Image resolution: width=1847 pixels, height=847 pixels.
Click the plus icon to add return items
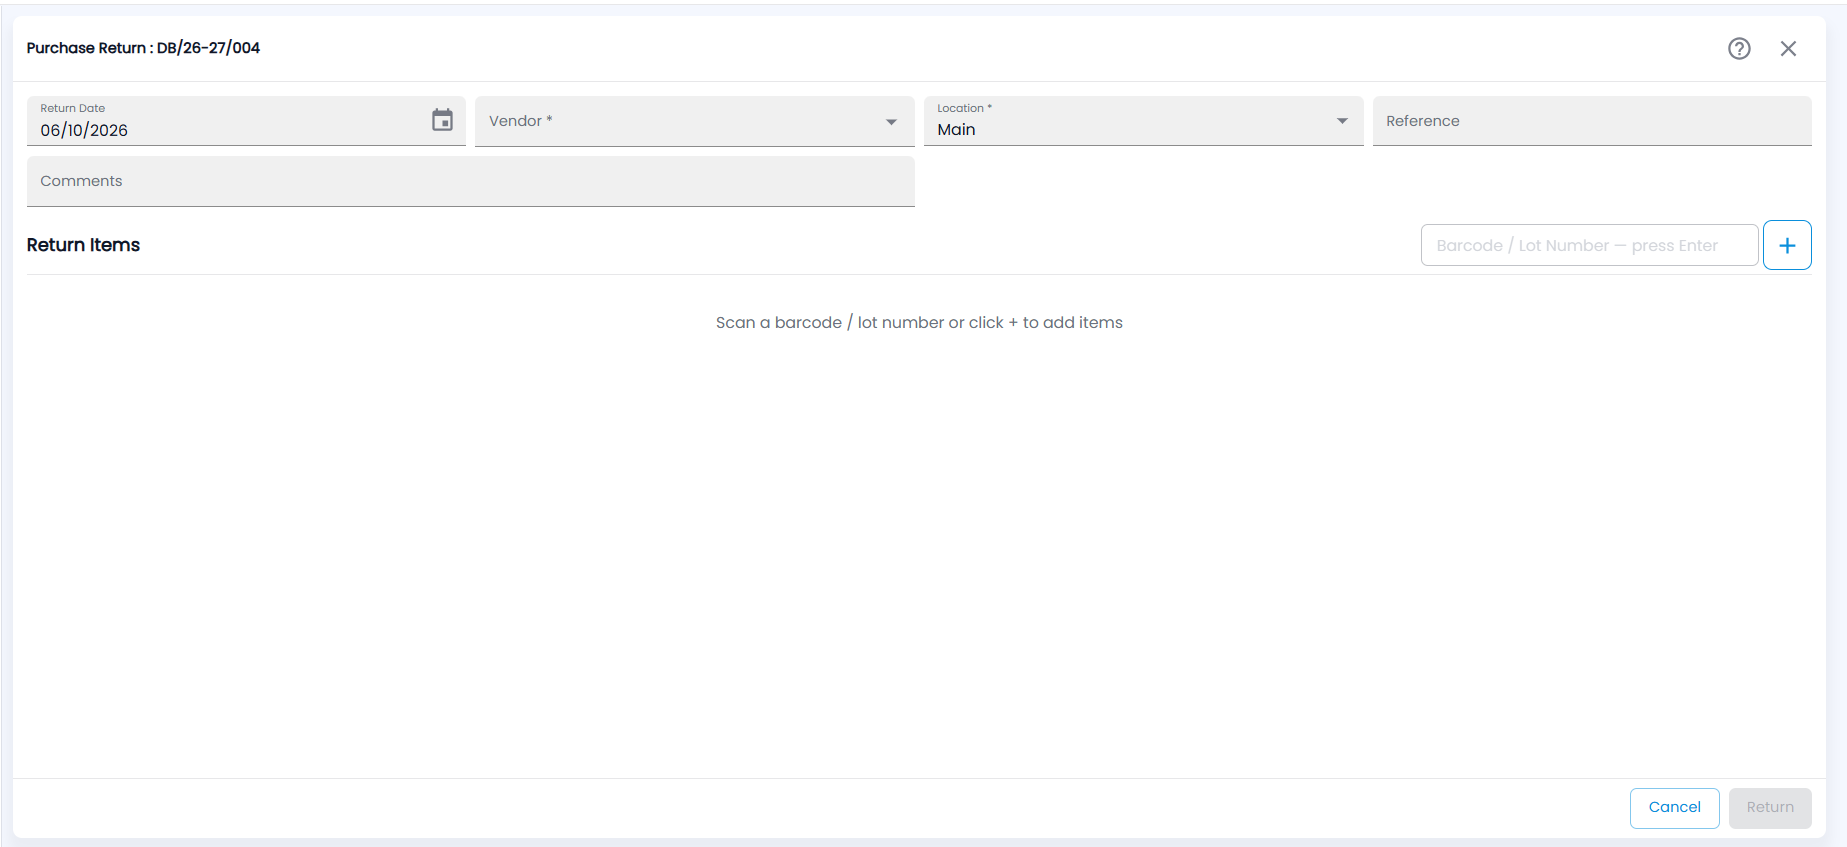[x=1787, y=245]
